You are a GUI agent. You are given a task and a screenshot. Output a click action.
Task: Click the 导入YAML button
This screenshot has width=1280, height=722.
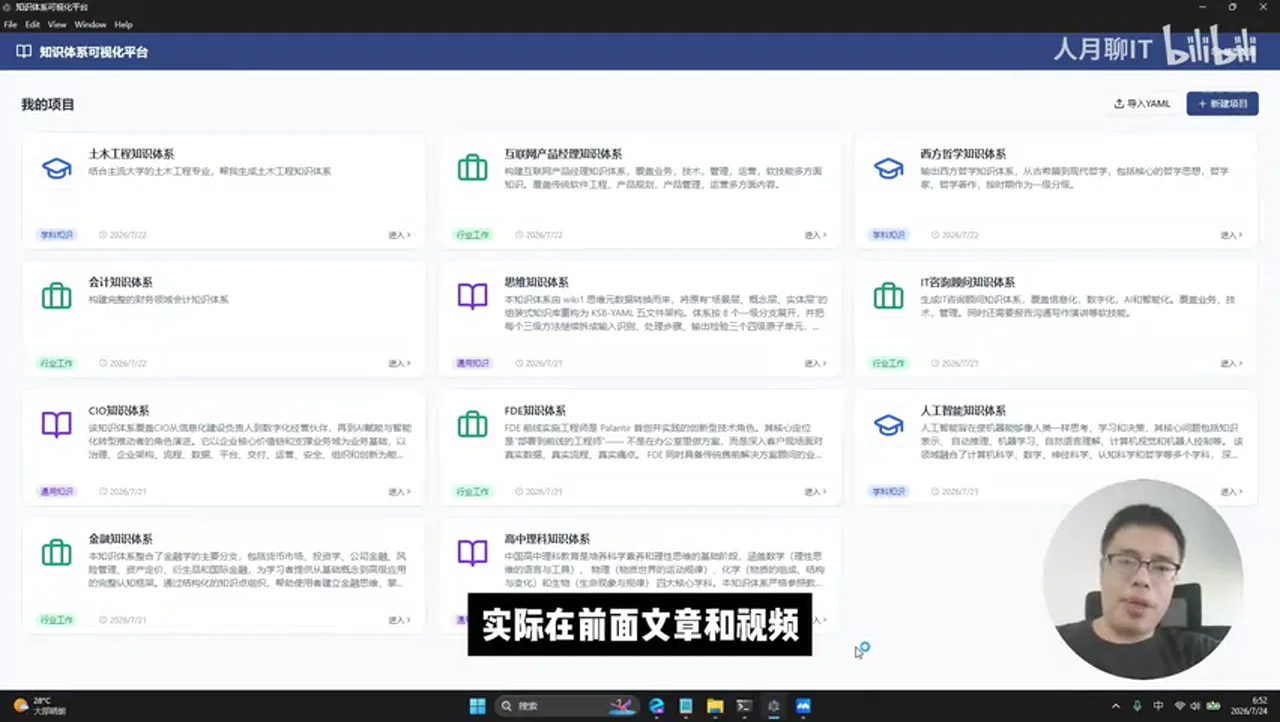[1142, 104]
